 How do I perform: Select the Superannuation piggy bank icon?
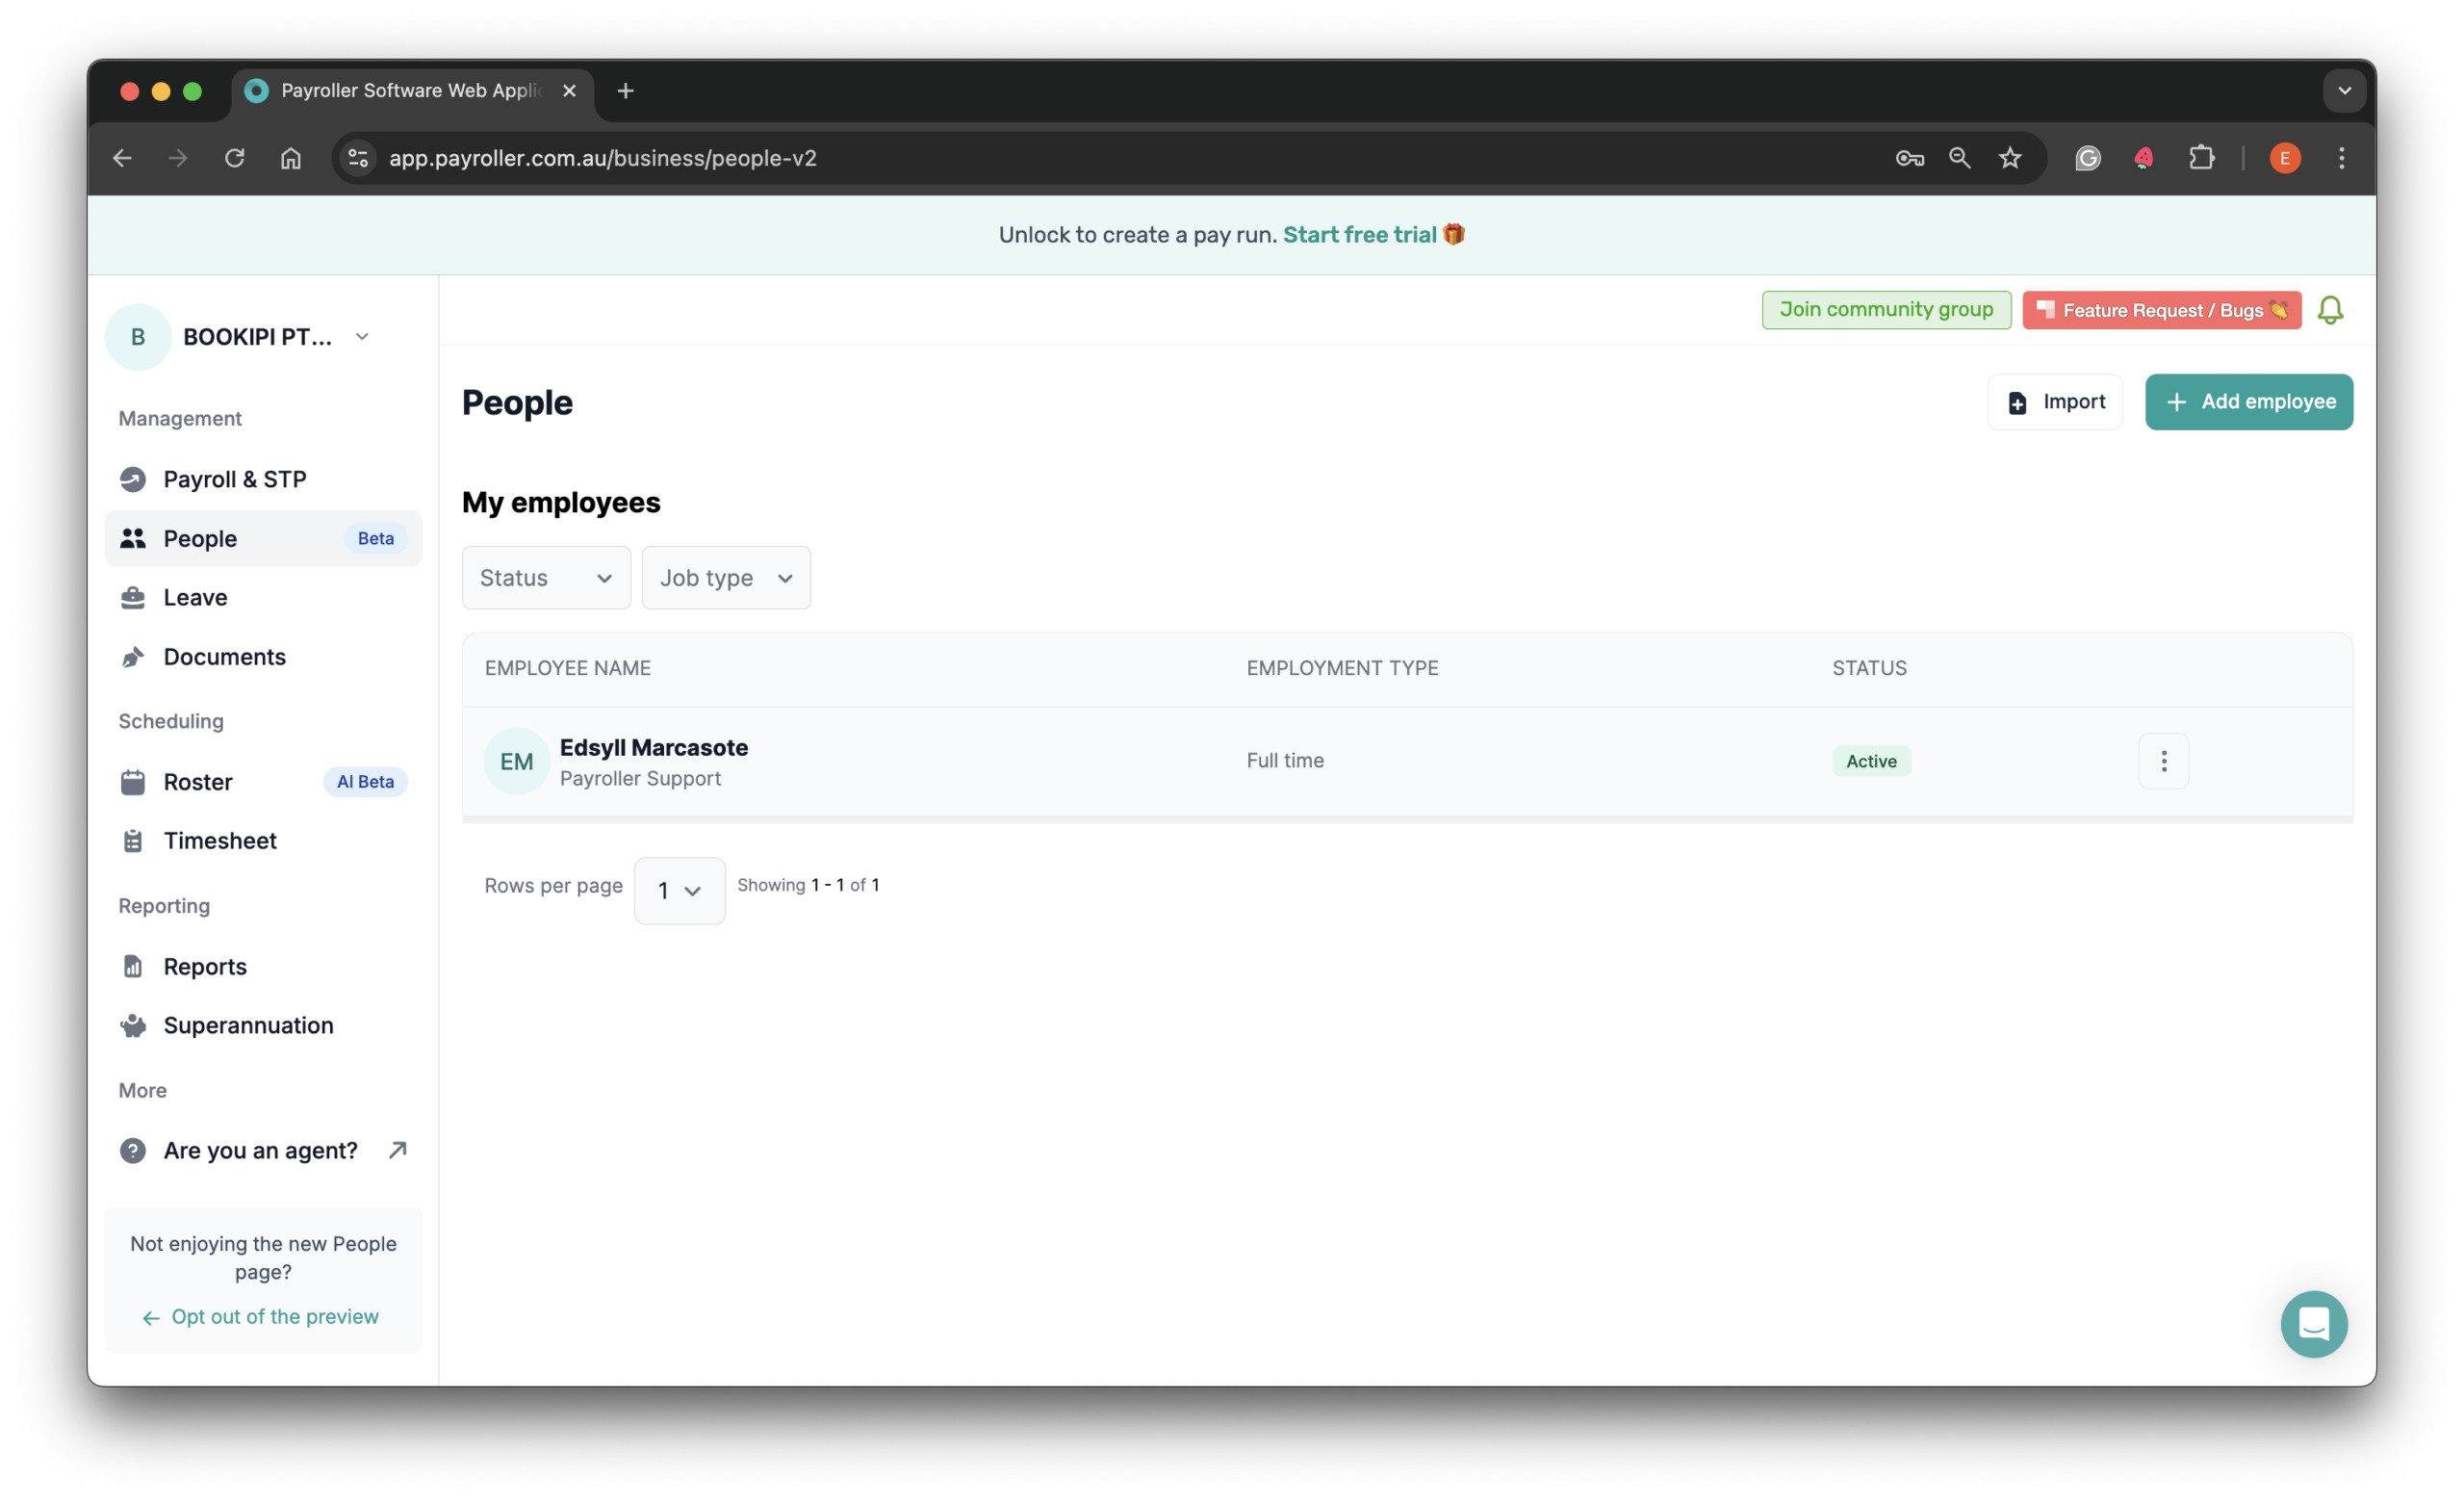[x=134, y=1025]
